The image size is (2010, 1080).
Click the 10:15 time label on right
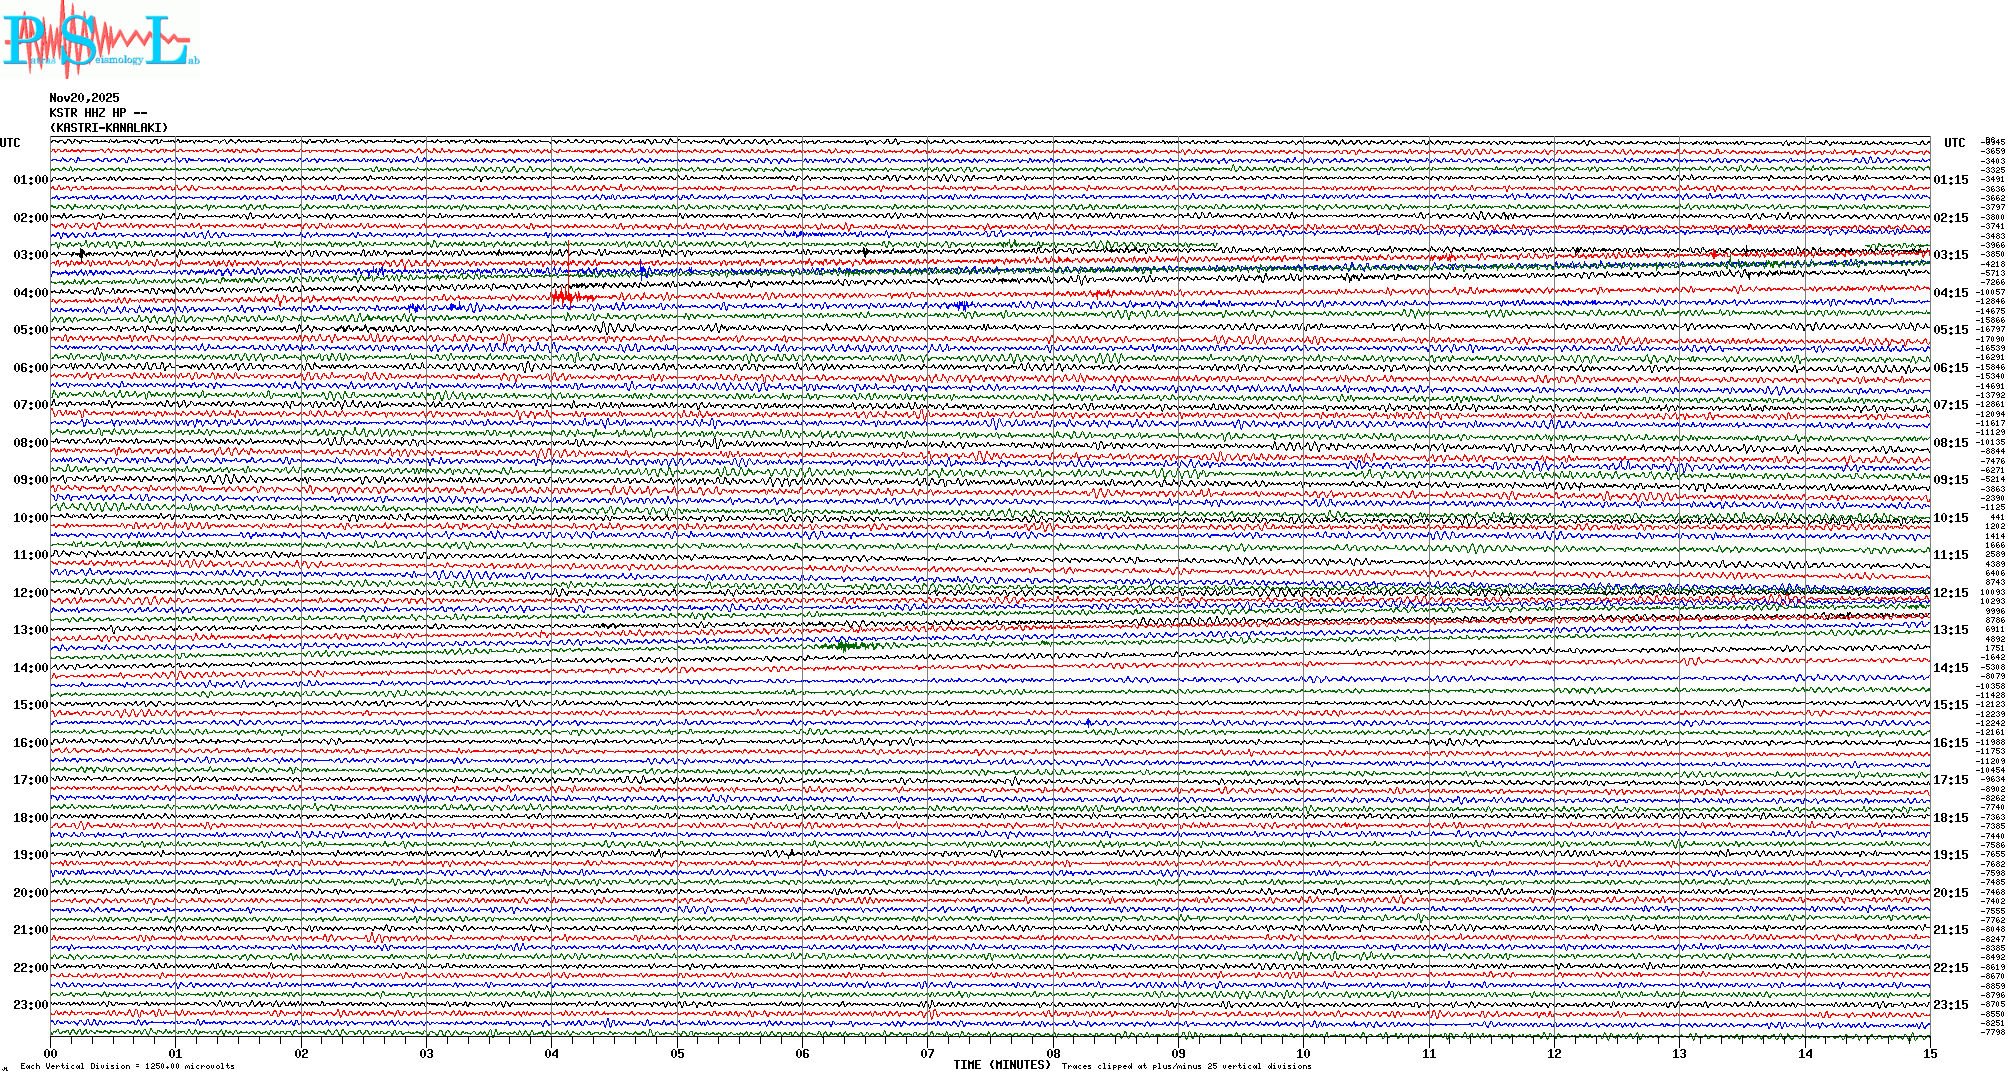point(1950,518)
